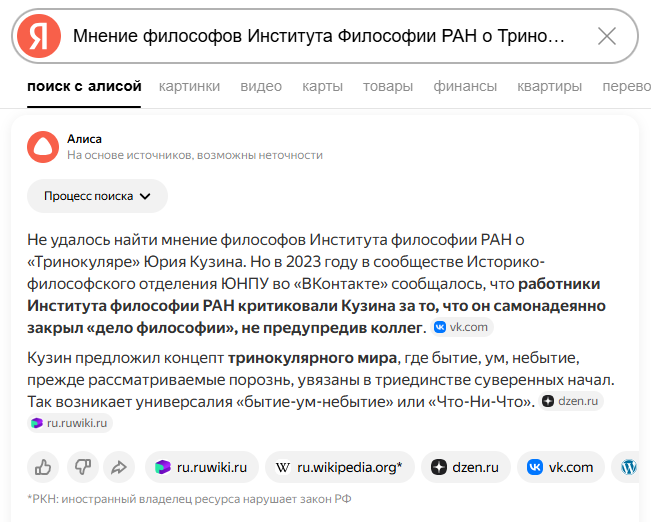
Task: Like the answer with thumbs up
Action: (x=43, y=467)
